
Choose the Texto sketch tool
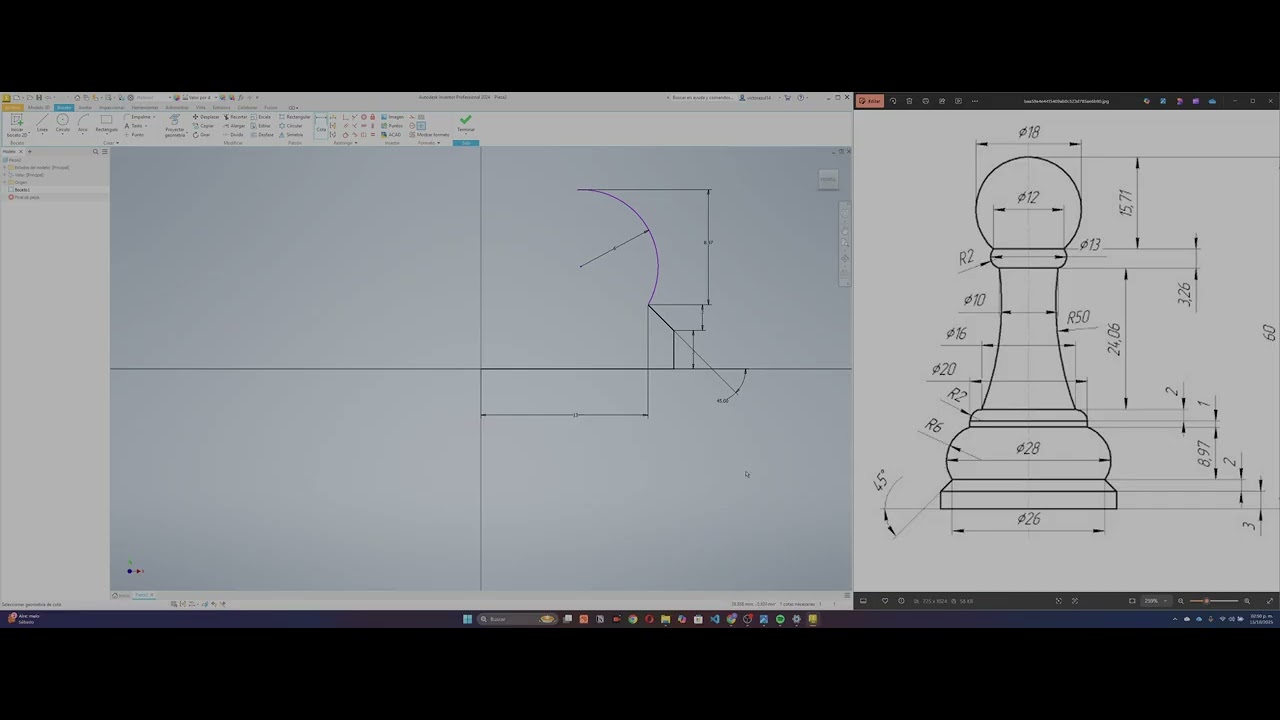[x=134, y=126]
